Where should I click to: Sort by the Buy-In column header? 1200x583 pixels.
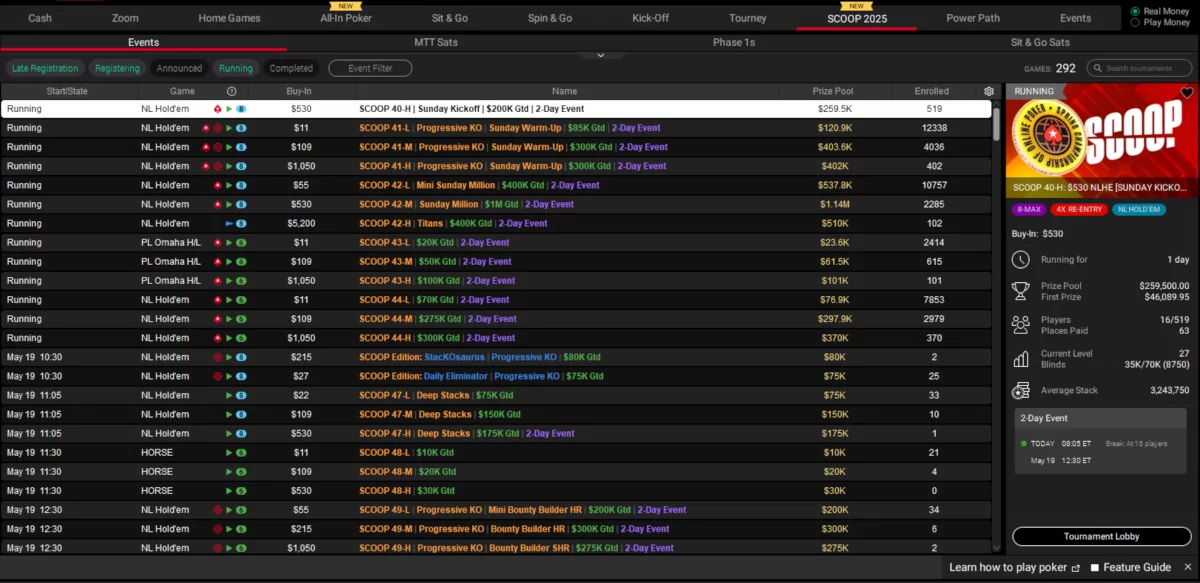pos(301,91)
